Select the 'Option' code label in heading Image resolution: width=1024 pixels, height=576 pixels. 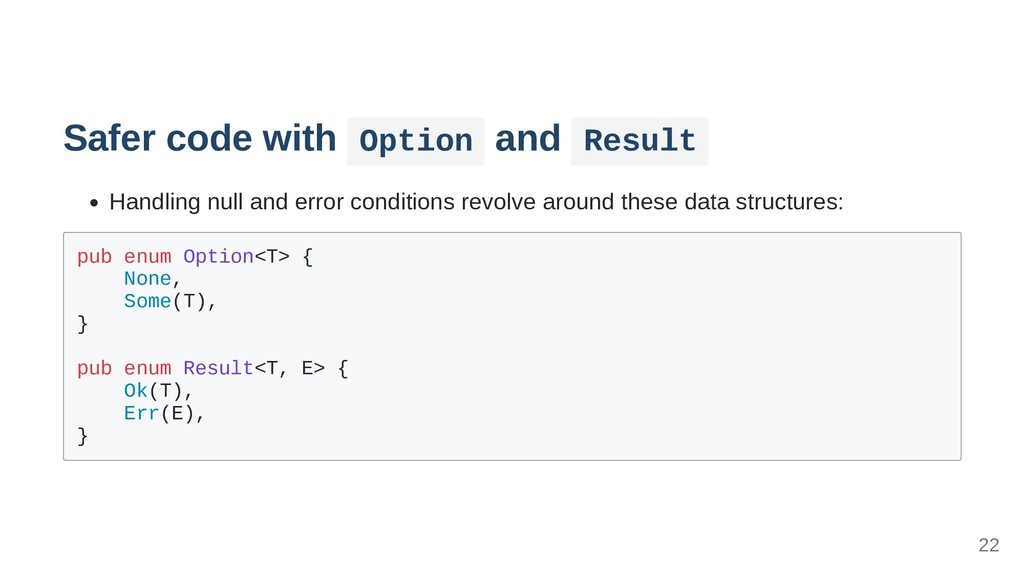click(x=416, y=141)
